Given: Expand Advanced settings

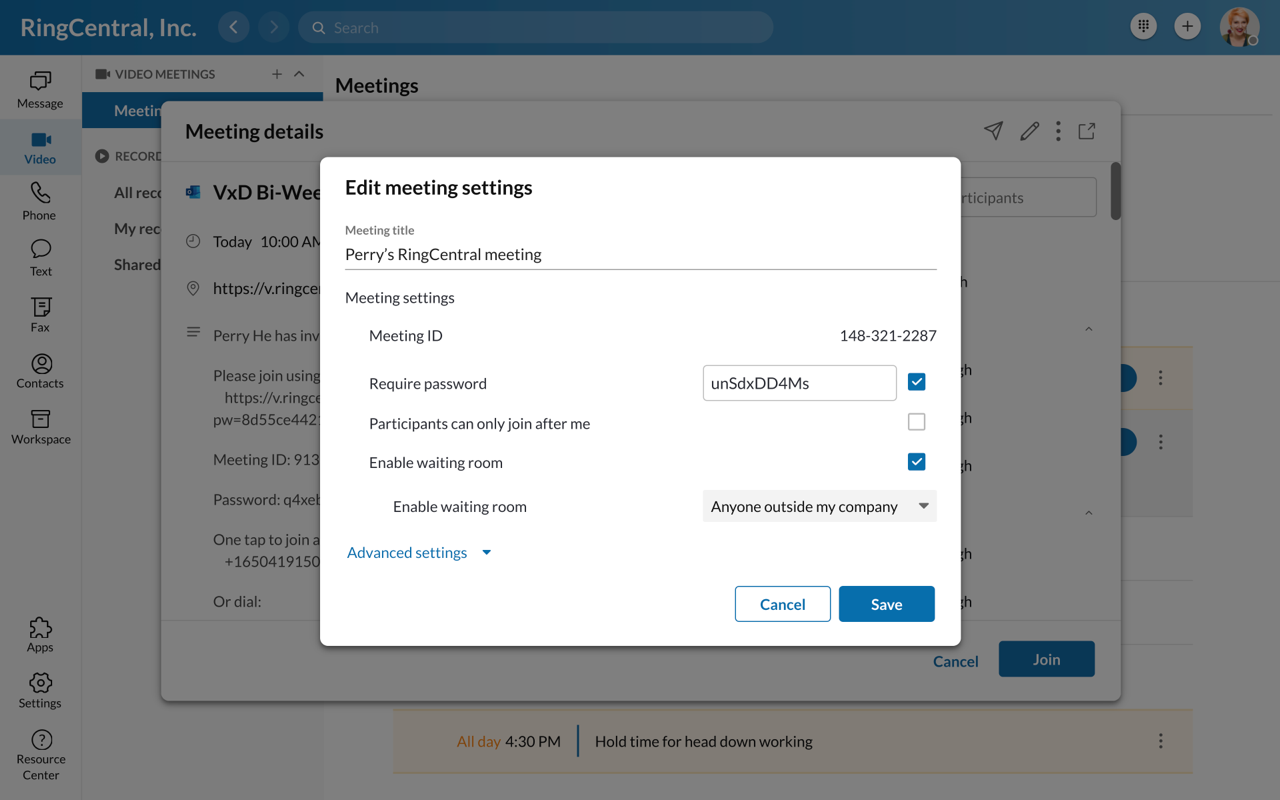Looking at the screenshot, I should 418,552.
